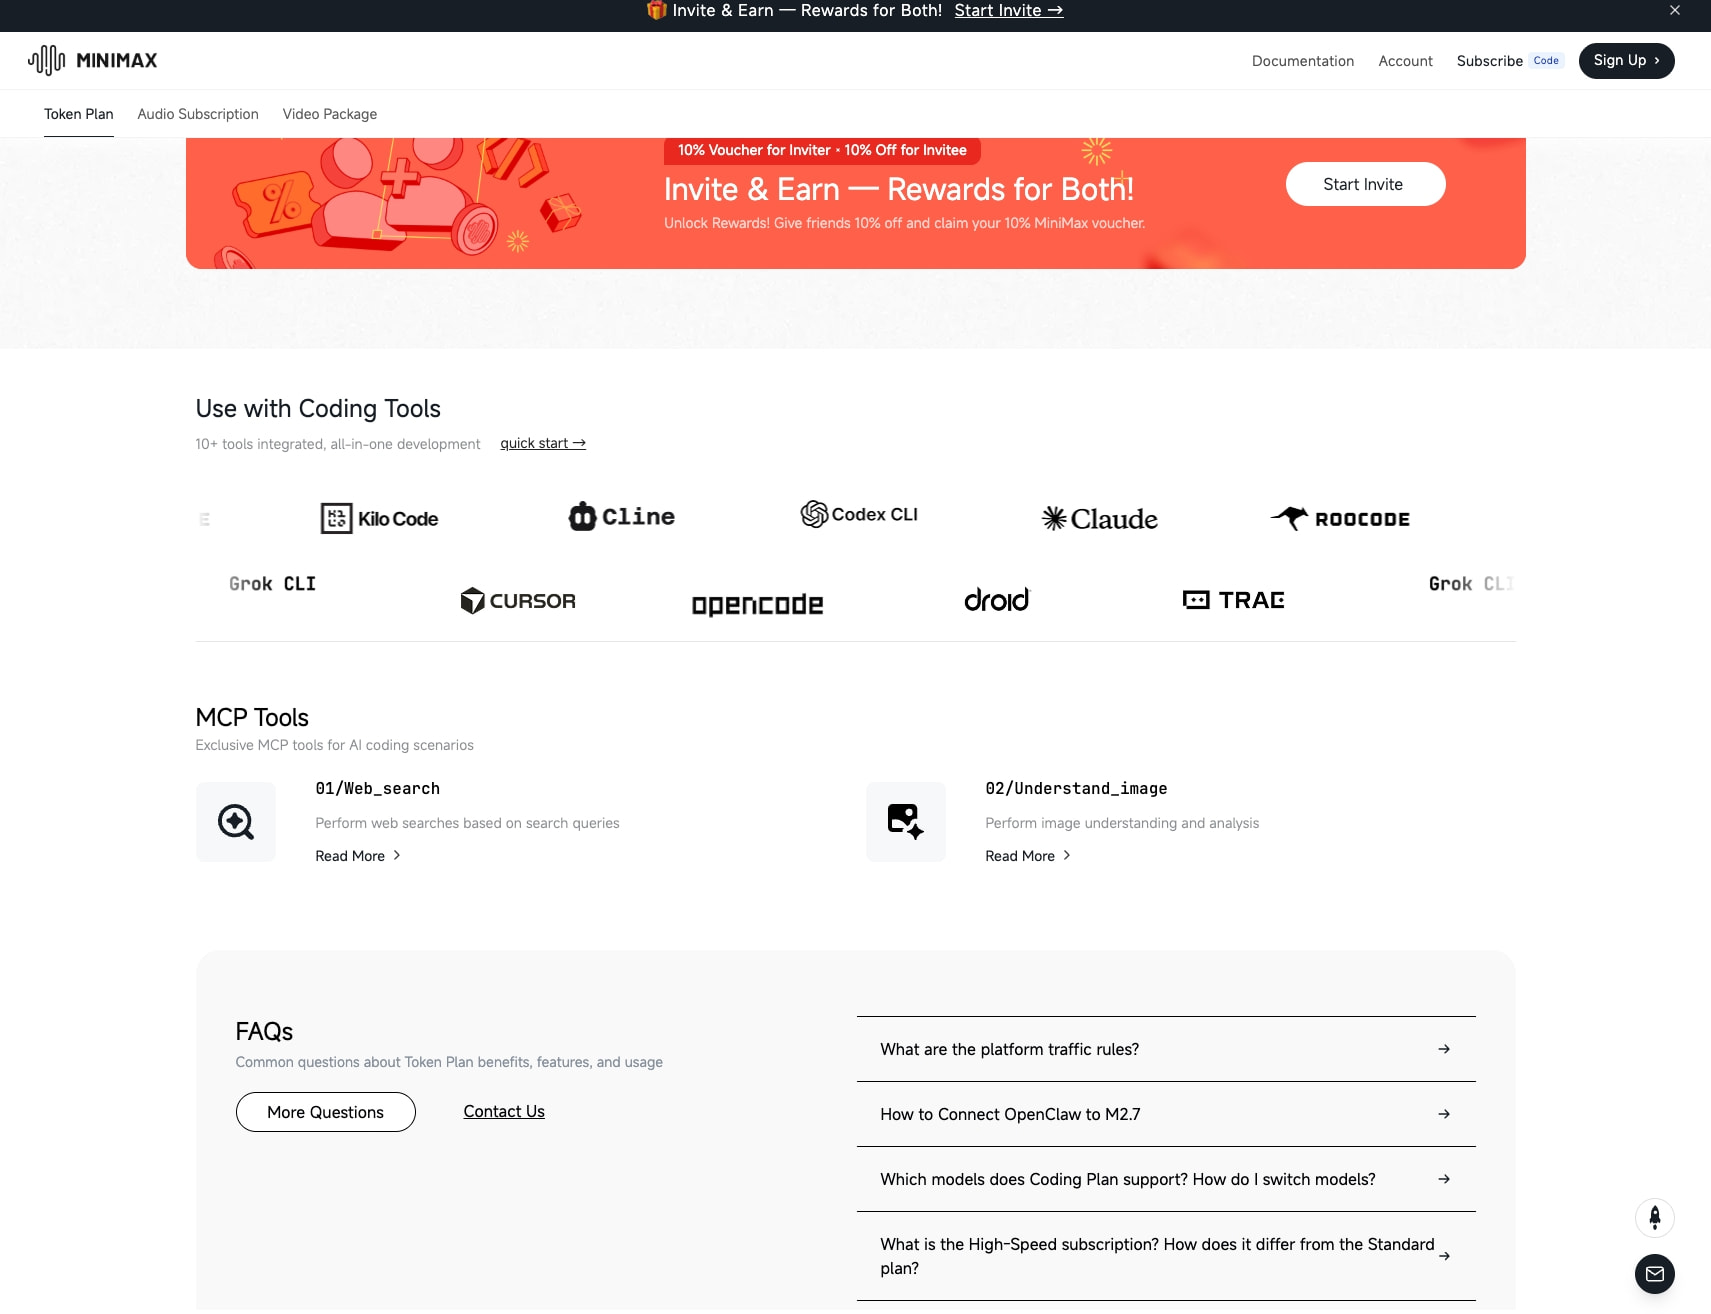This screenshot has width=1711, height=1314.
Task: Read More about Understand_image
Action: [x=1028, y=856]
